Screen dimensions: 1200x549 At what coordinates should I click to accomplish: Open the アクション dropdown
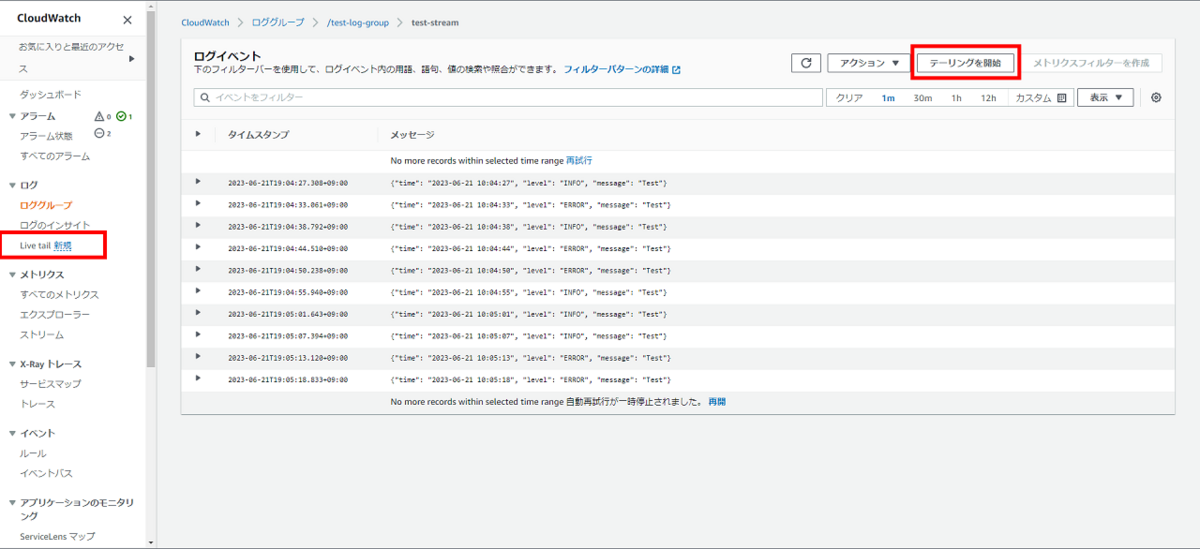(x=869, y=63)
